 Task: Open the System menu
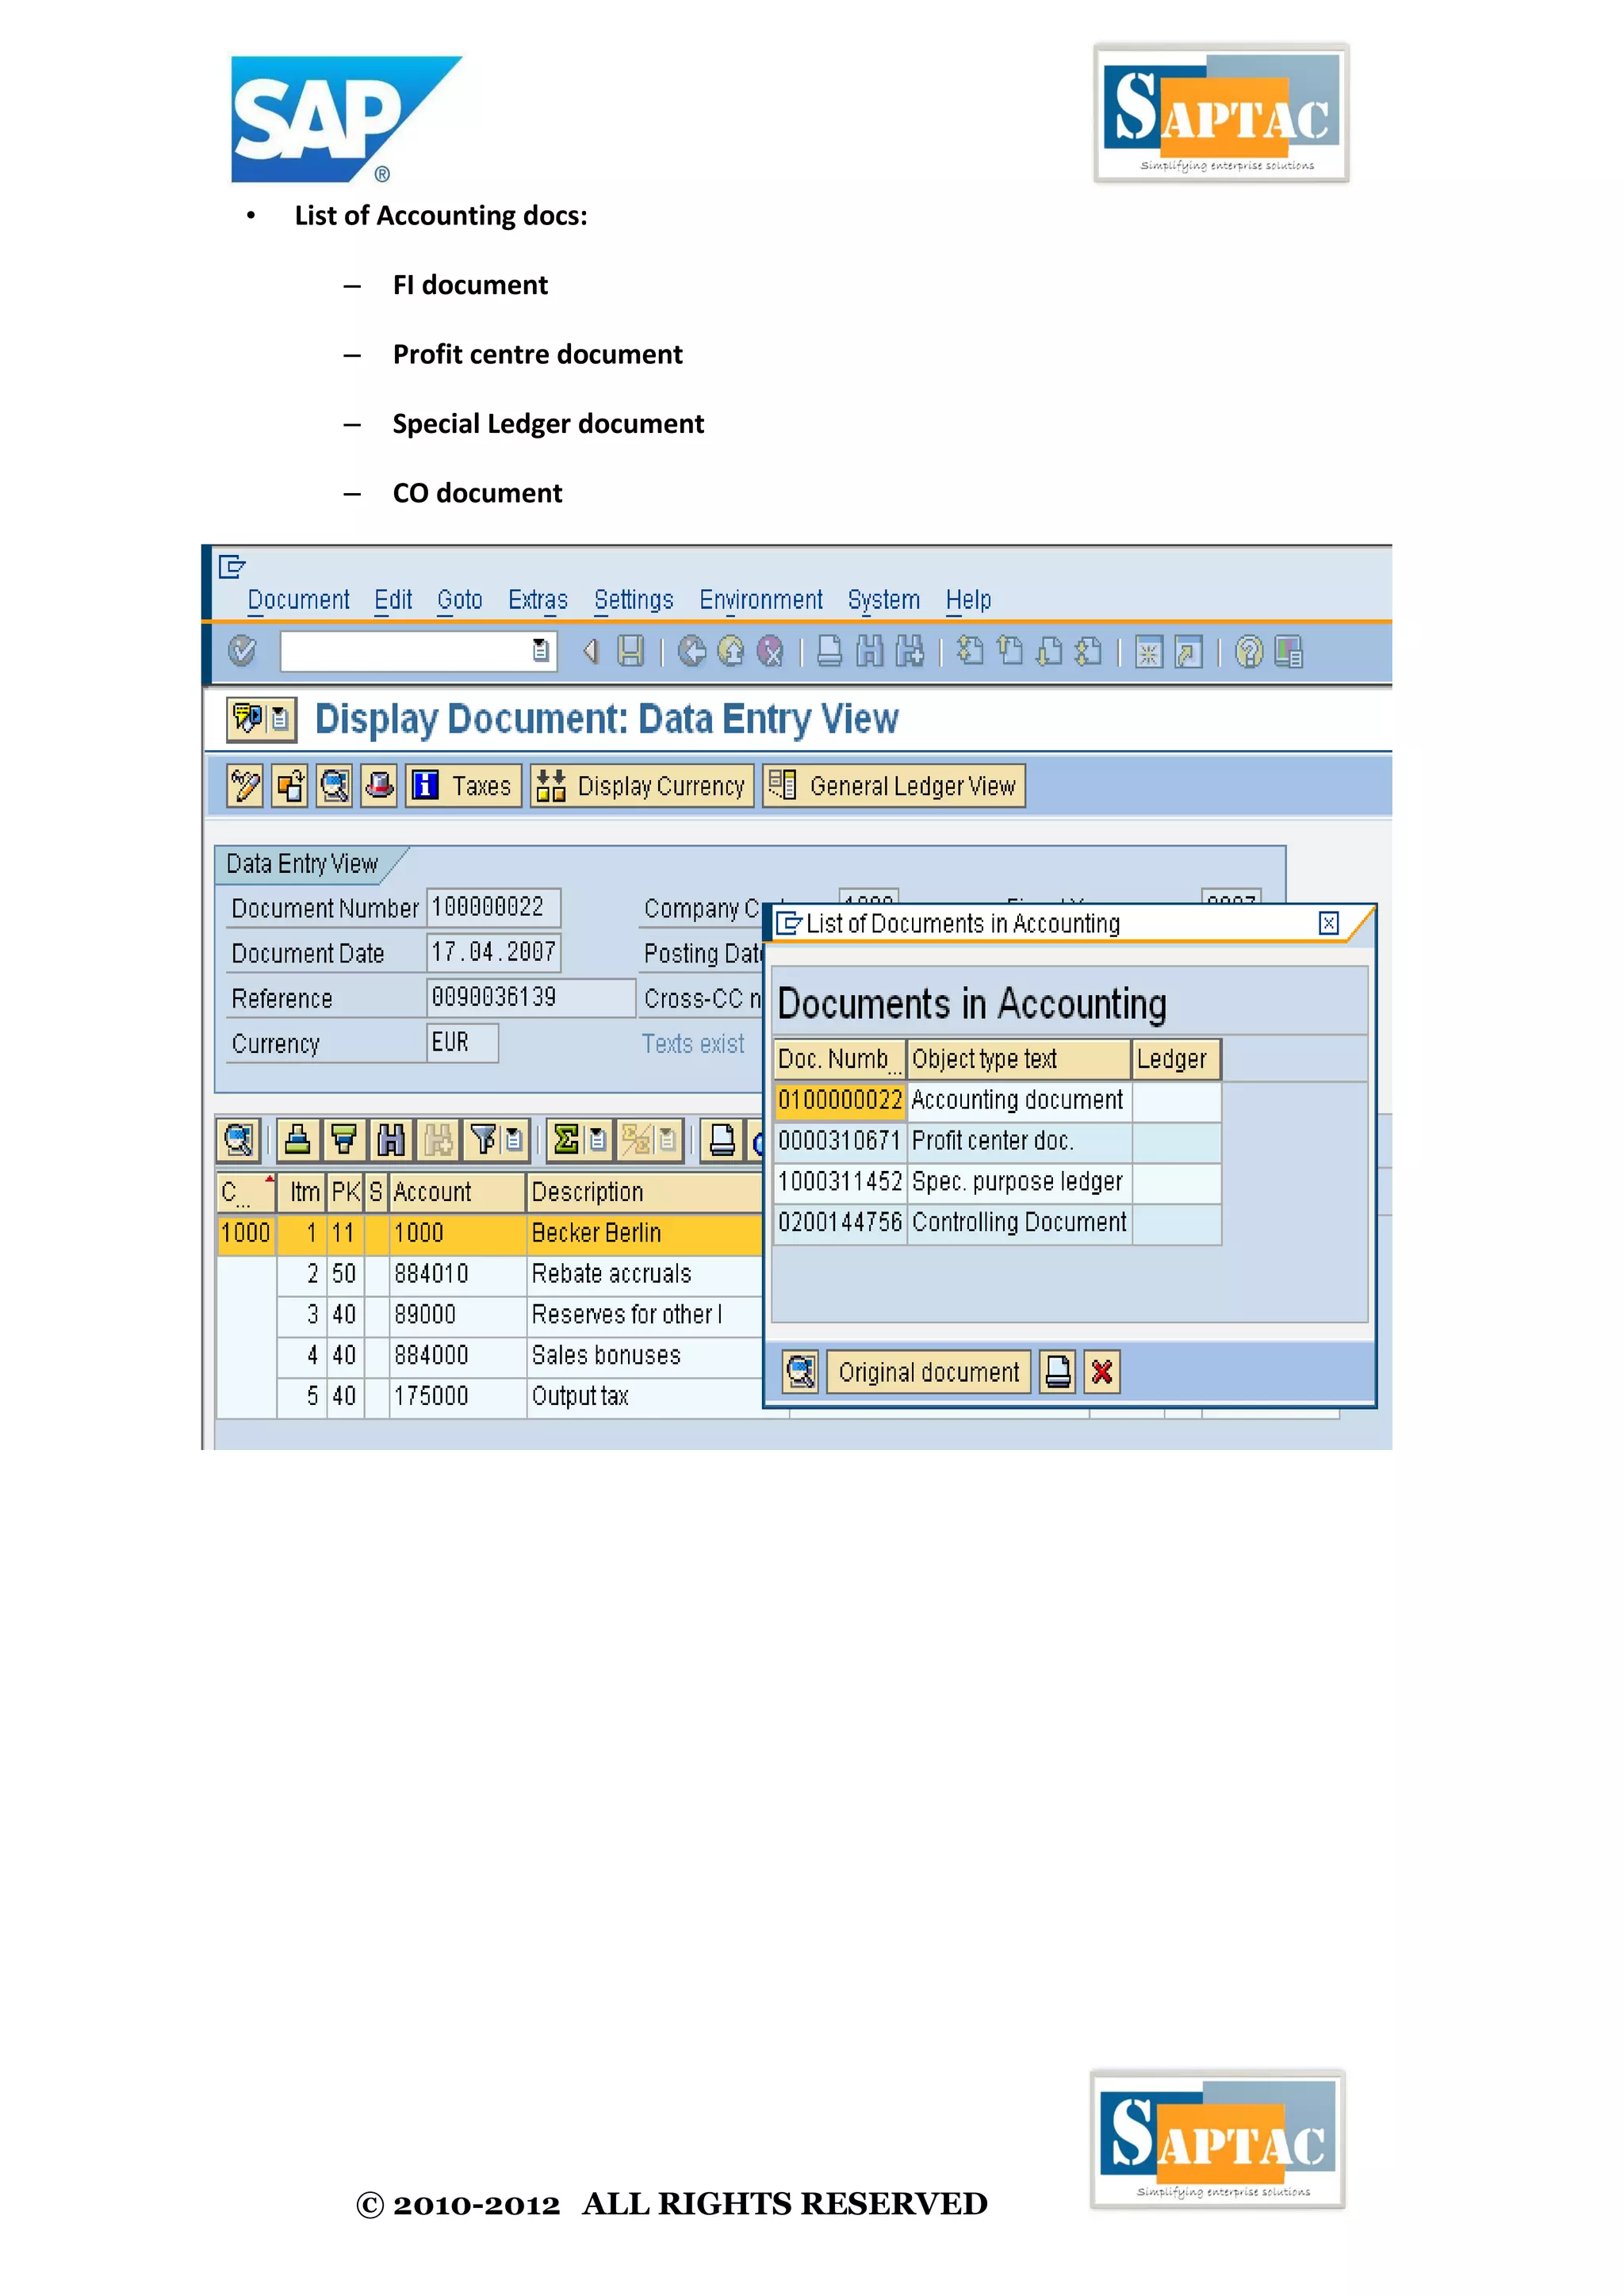pyautogui.click(x=884, y=600)
